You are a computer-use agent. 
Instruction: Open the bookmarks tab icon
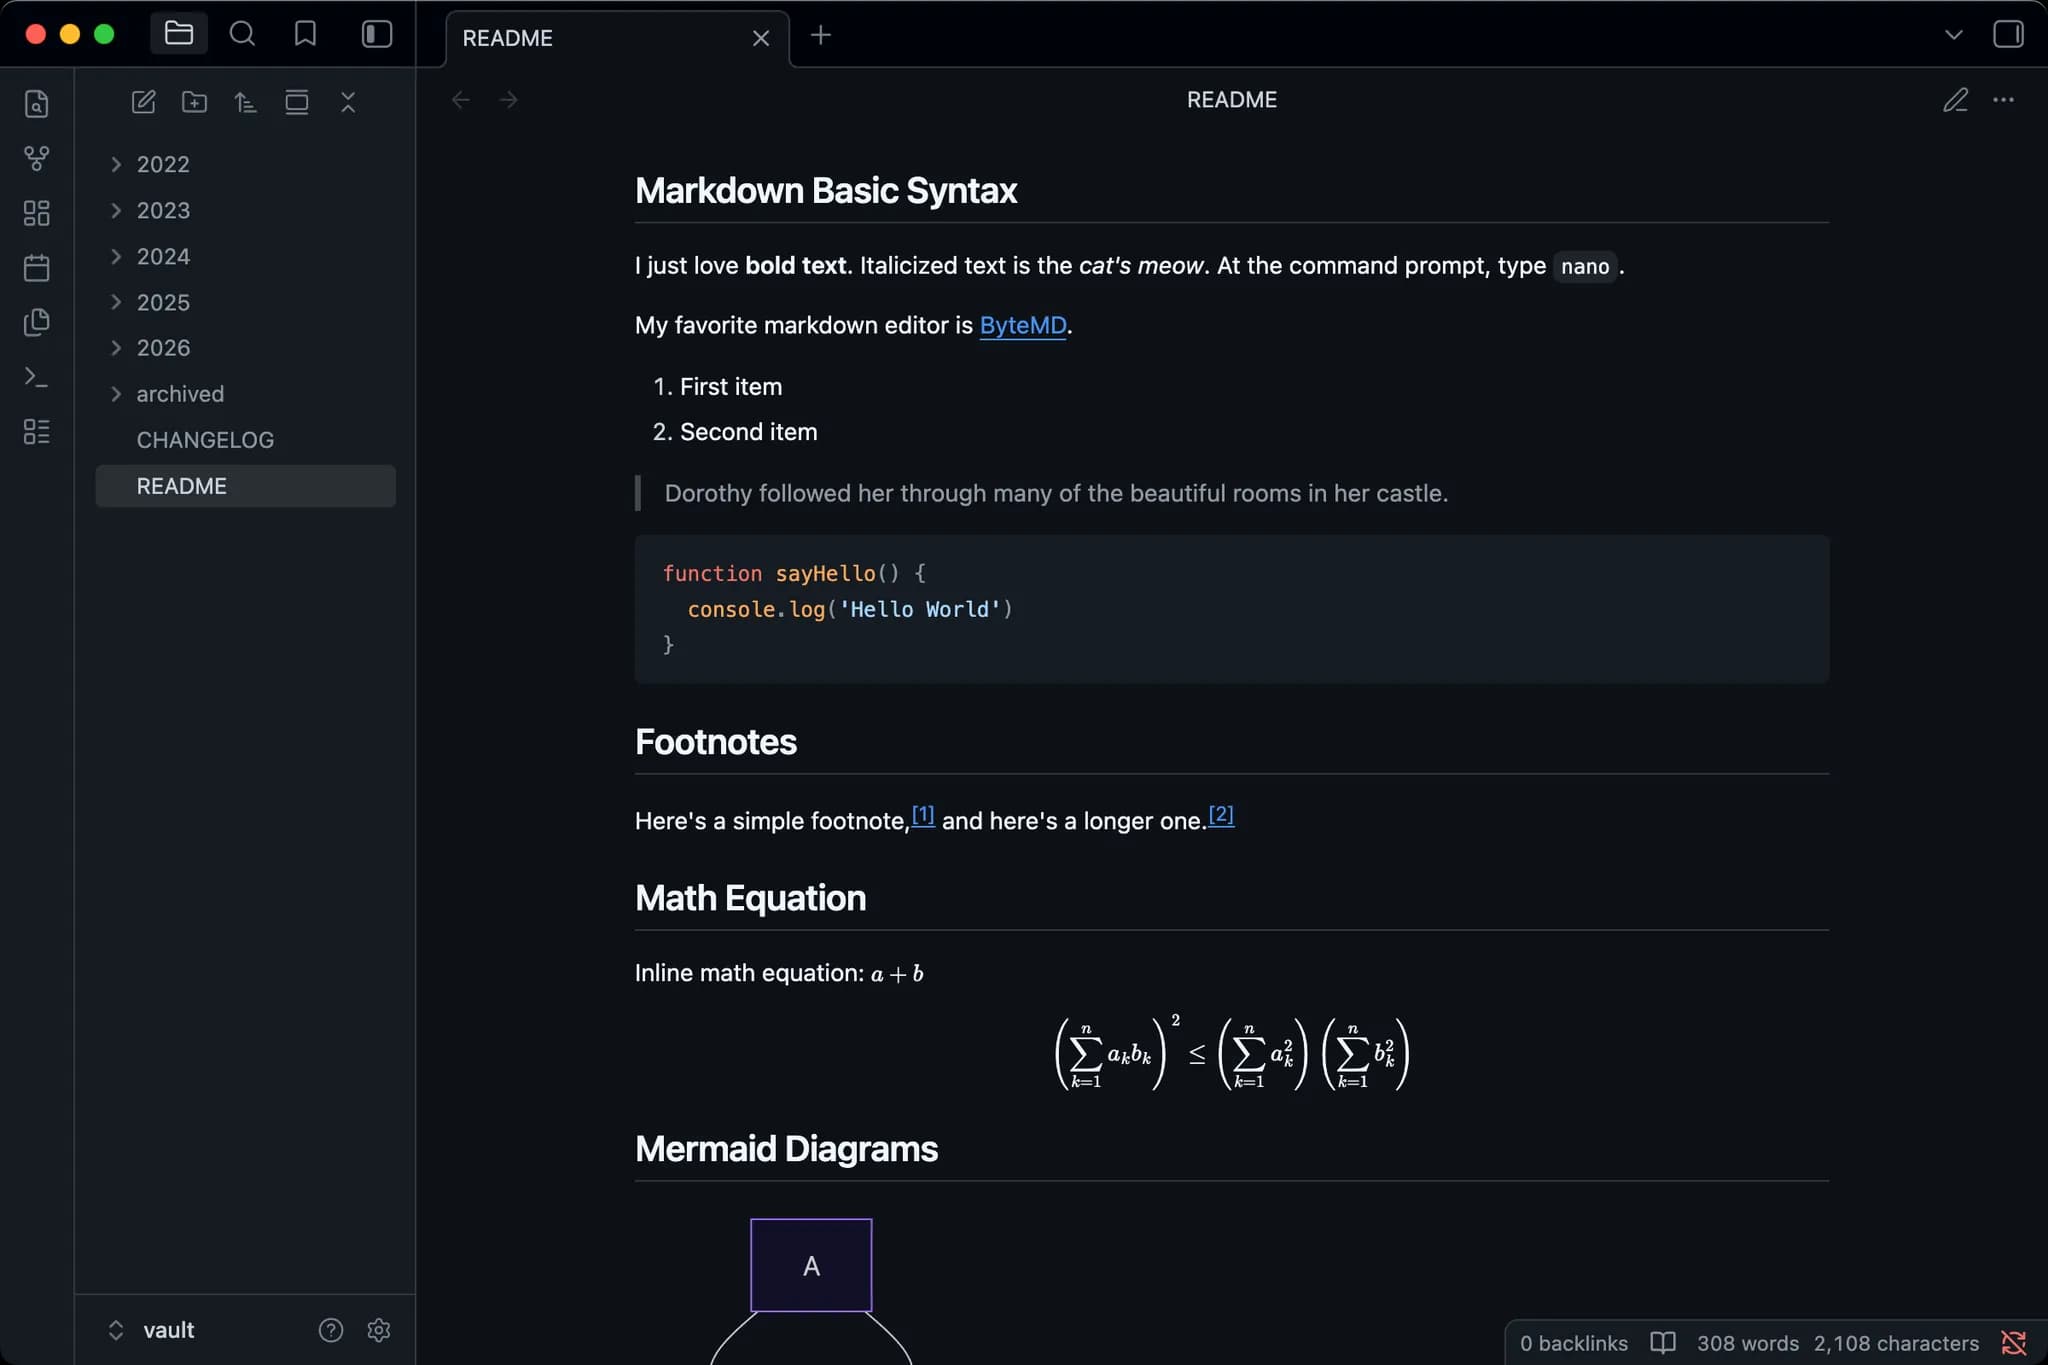(x=305, y=34)
